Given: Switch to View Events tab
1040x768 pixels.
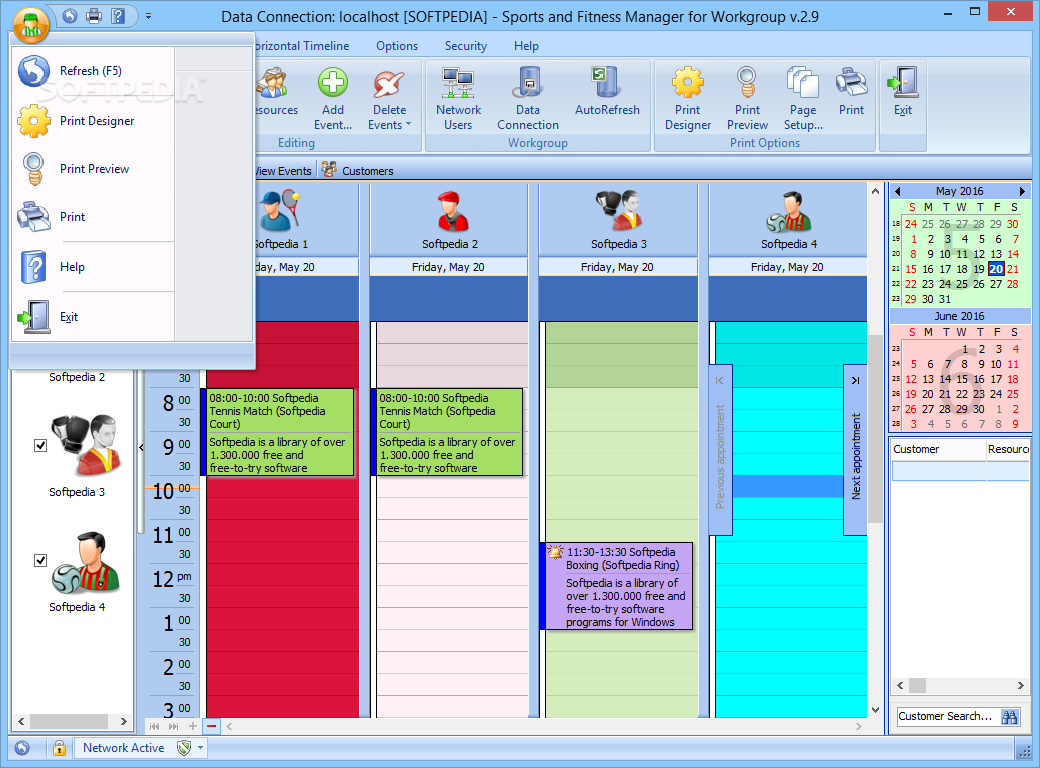Looking at the screenshot, I should point(284,170).
